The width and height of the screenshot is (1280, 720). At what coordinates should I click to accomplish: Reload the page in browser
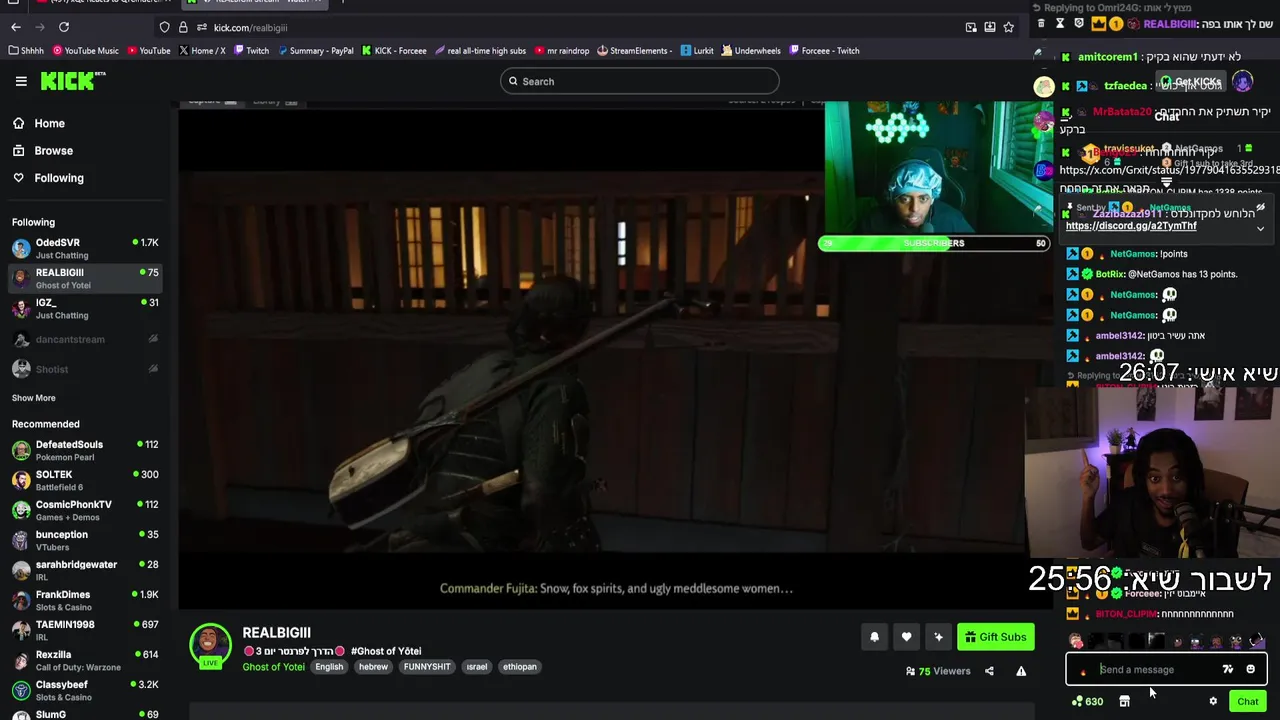point(64,28)
